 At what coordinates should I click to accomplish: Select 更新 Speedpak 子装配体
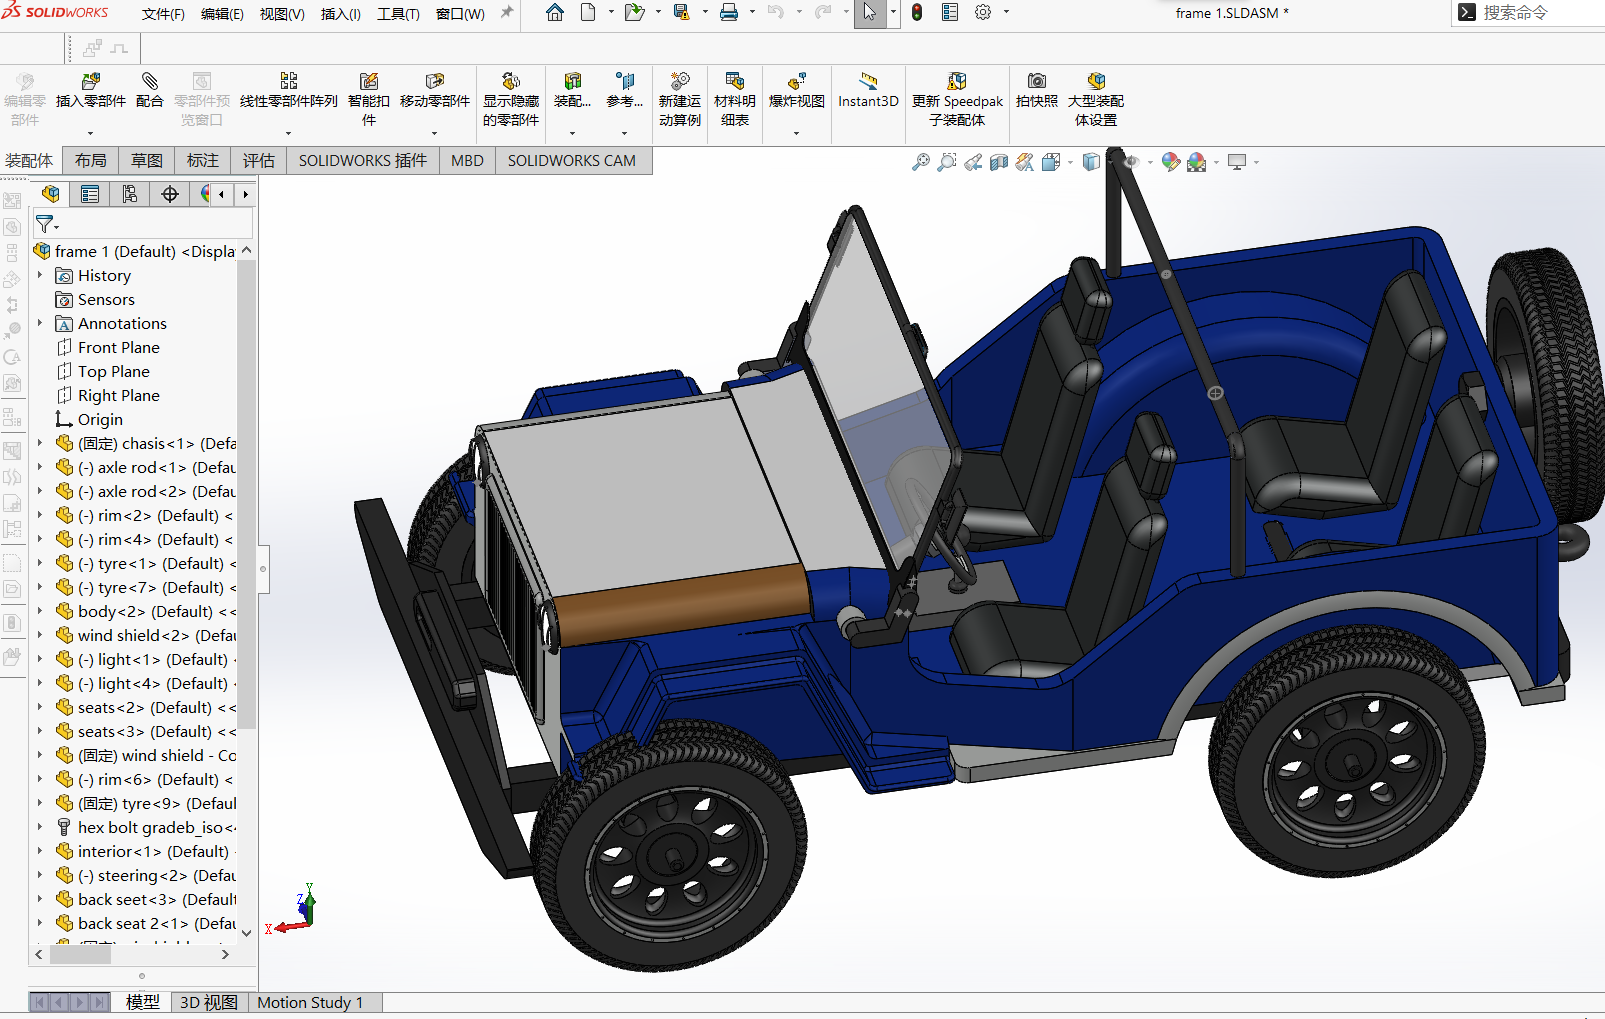(x=957, y=100)
